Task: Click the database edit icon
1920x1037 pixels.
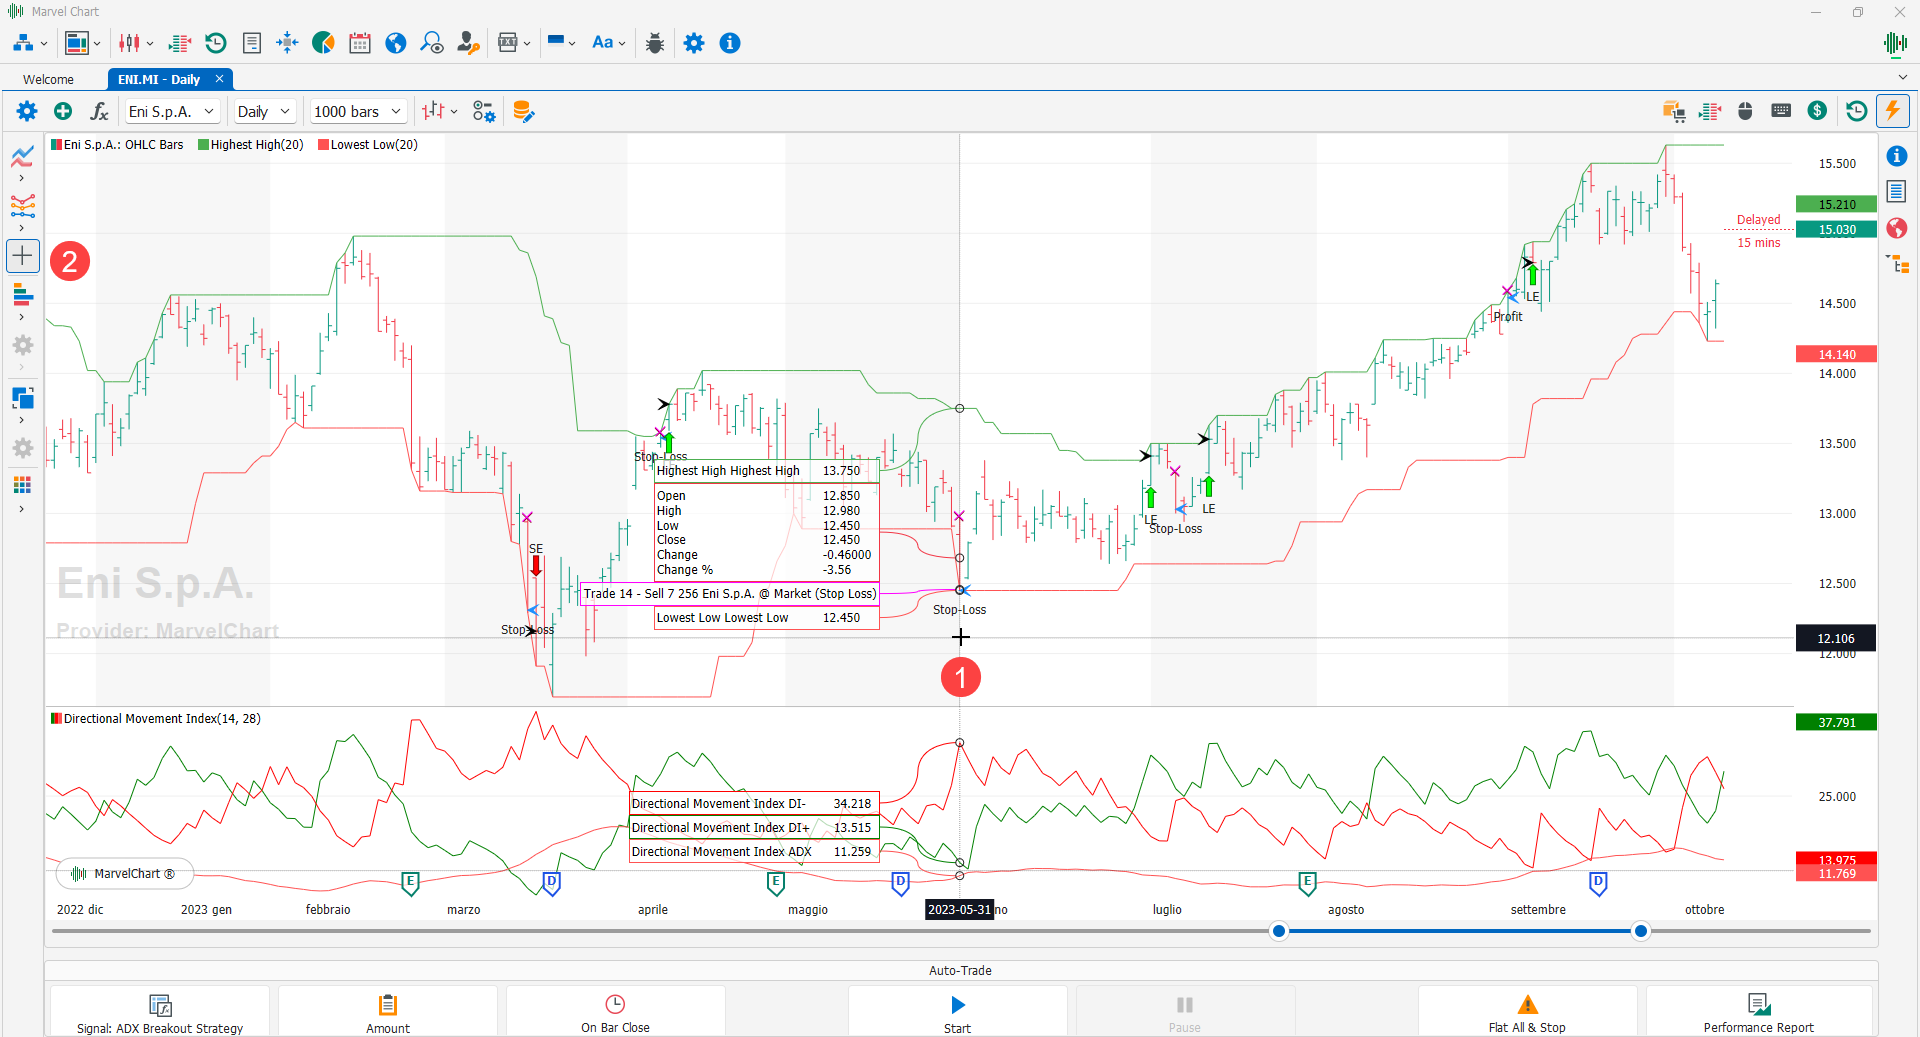Action: tap(523, 111)
